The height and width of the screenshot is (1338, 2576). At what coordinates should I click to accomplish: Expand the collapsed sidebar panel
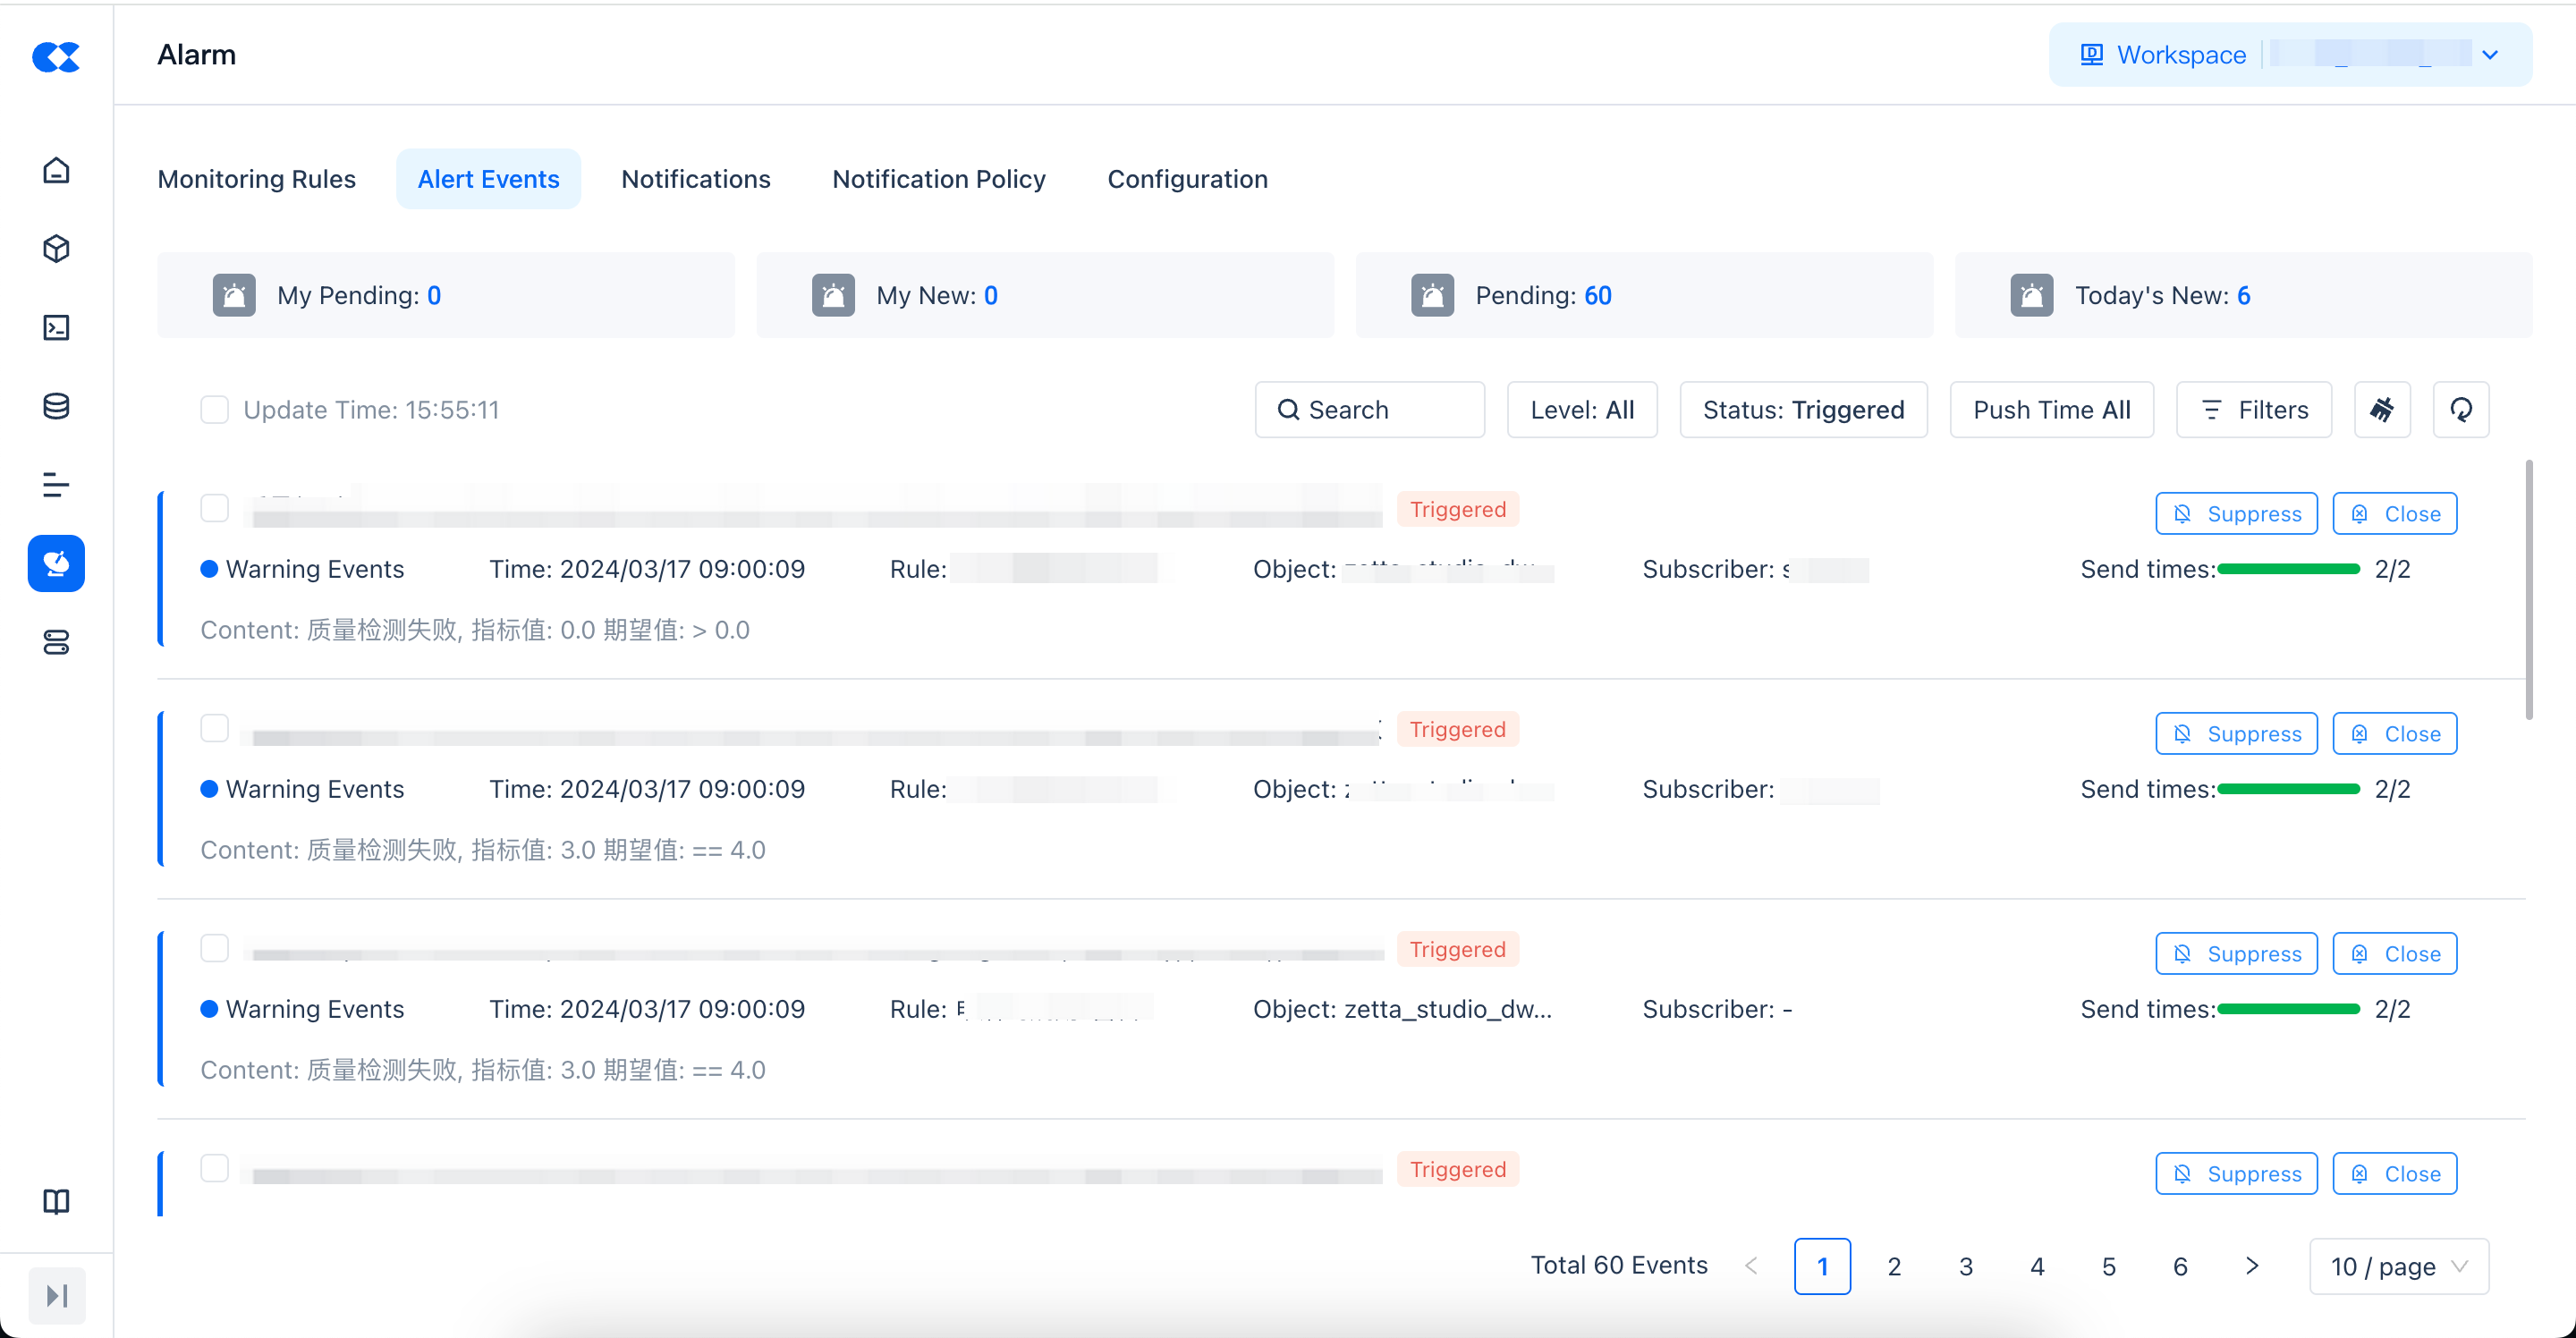[56, 1295]
